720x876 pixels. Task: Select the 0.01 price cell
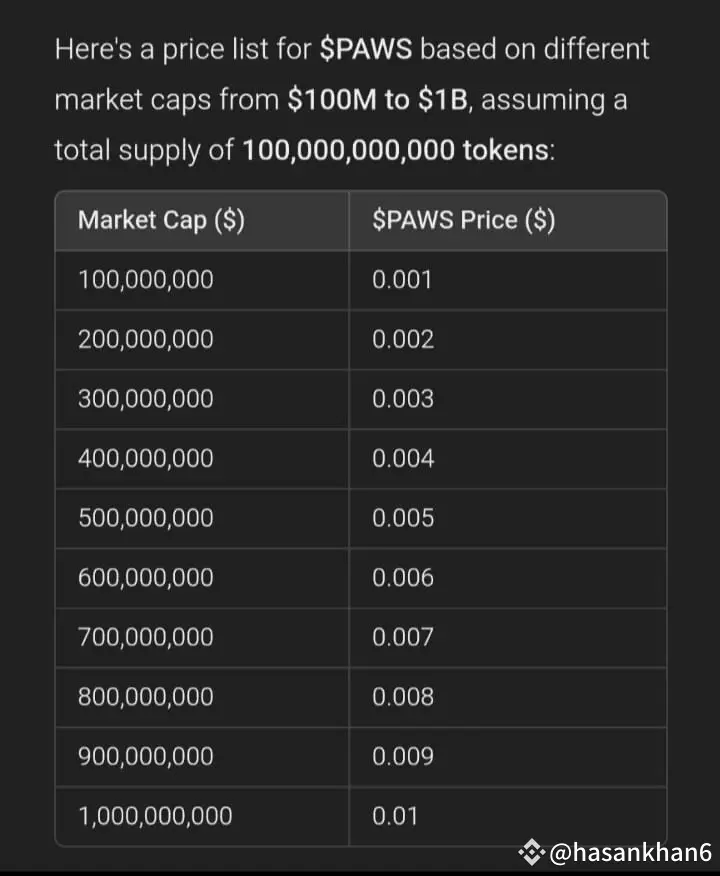(395, 816)
